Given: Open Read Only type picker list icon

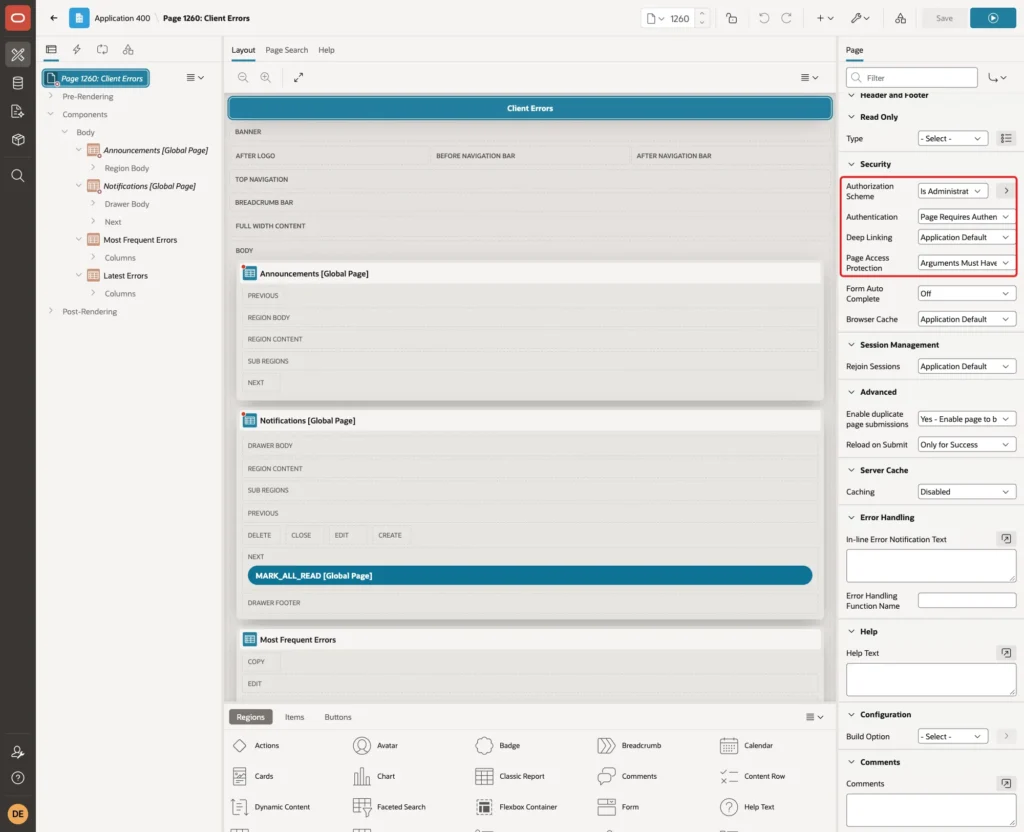Looking at the screenshot, I should [x=1006, y=138].
